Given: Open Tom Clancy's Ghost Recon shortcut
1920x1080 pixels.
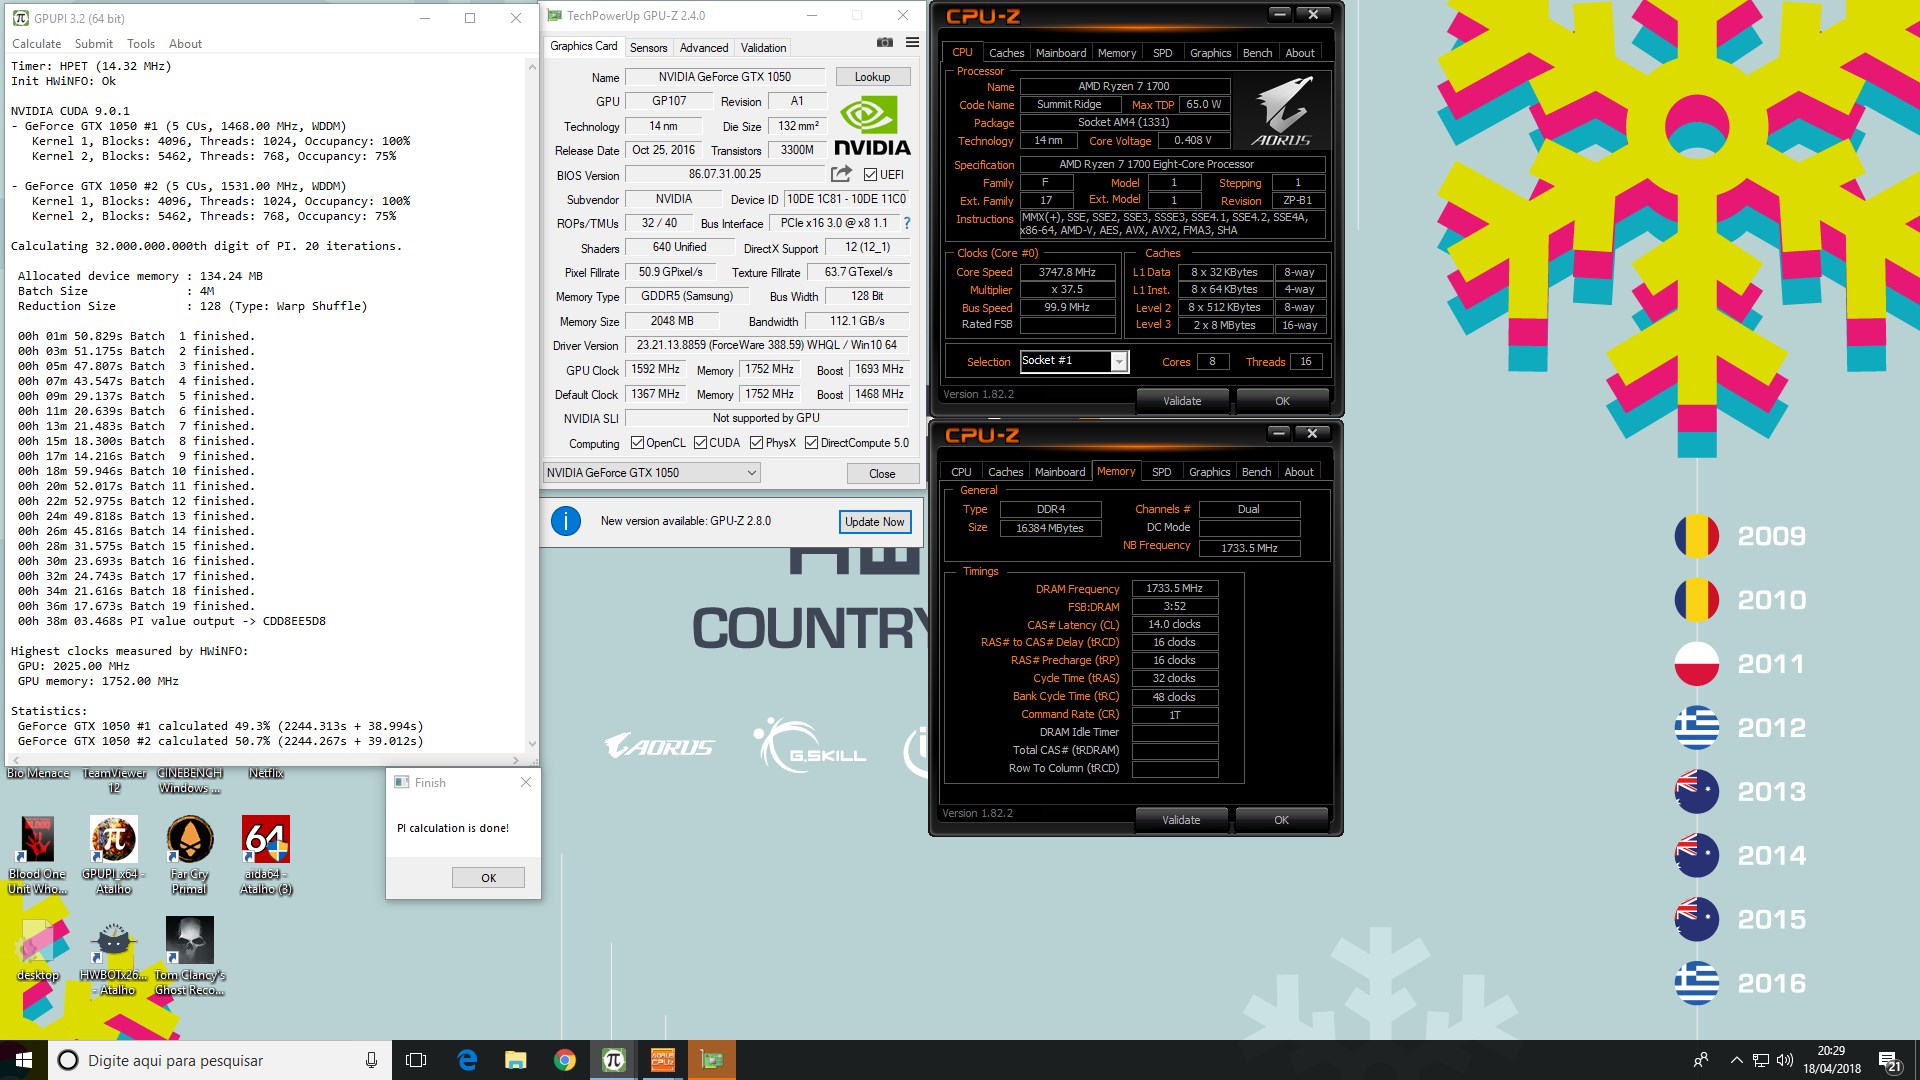Looking at the screenshot, I should pyautogui.click(x=190, y=958).
